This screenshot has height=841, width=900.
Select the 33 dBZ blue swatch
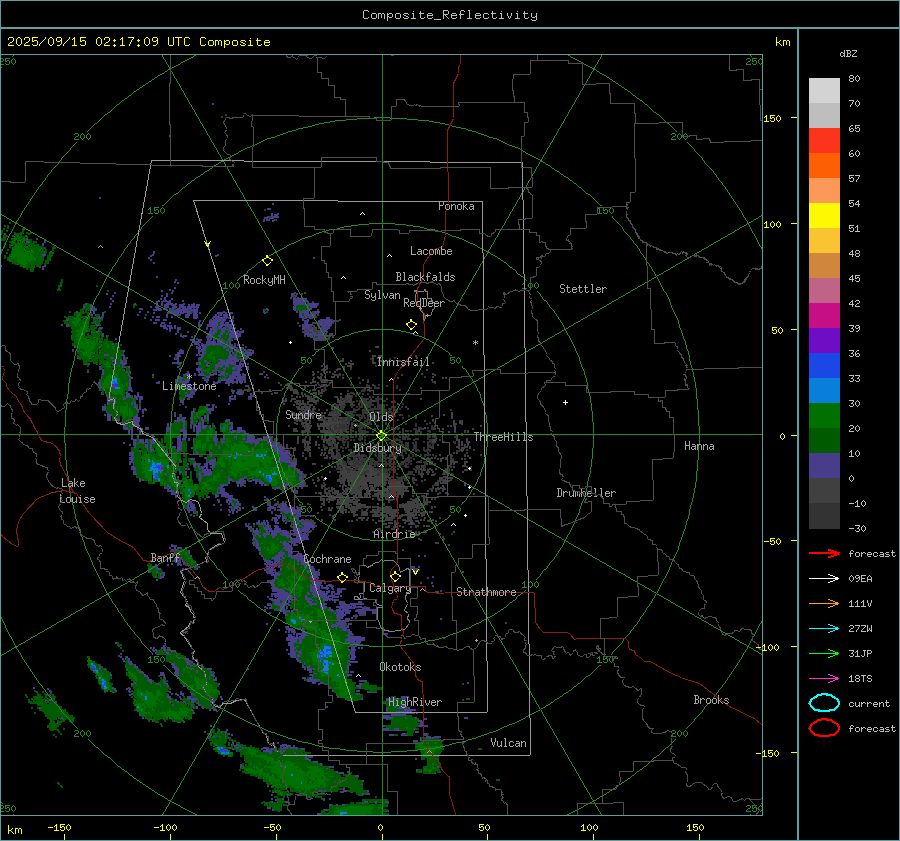(824, 365)
